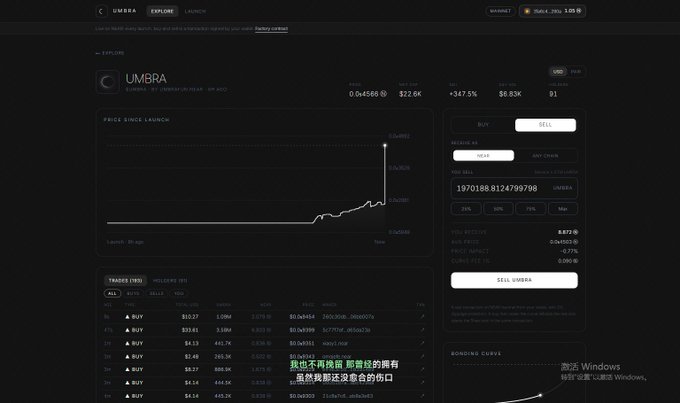Open the Factory contract link
Image resolution: width=680 pixels, height=403 pixels.
click(x=271, y=29)
